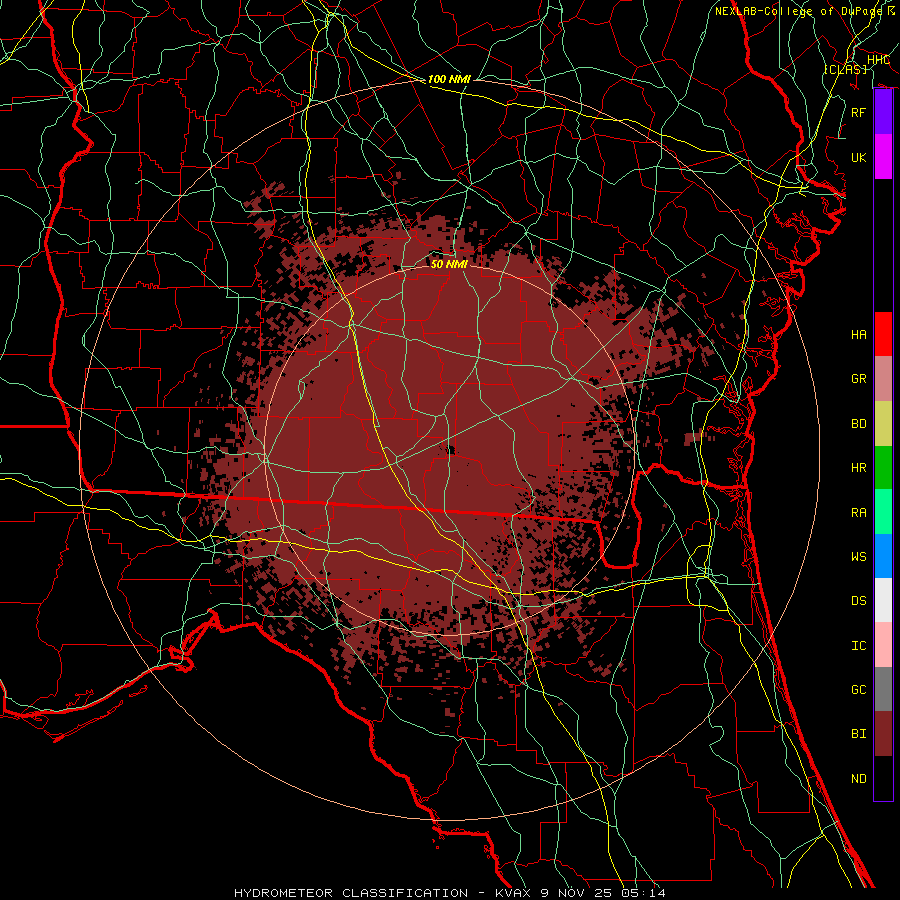Click the HA red legend swatch
The width and height of the screenshot is (900, 900).
[x=883, y=334]
